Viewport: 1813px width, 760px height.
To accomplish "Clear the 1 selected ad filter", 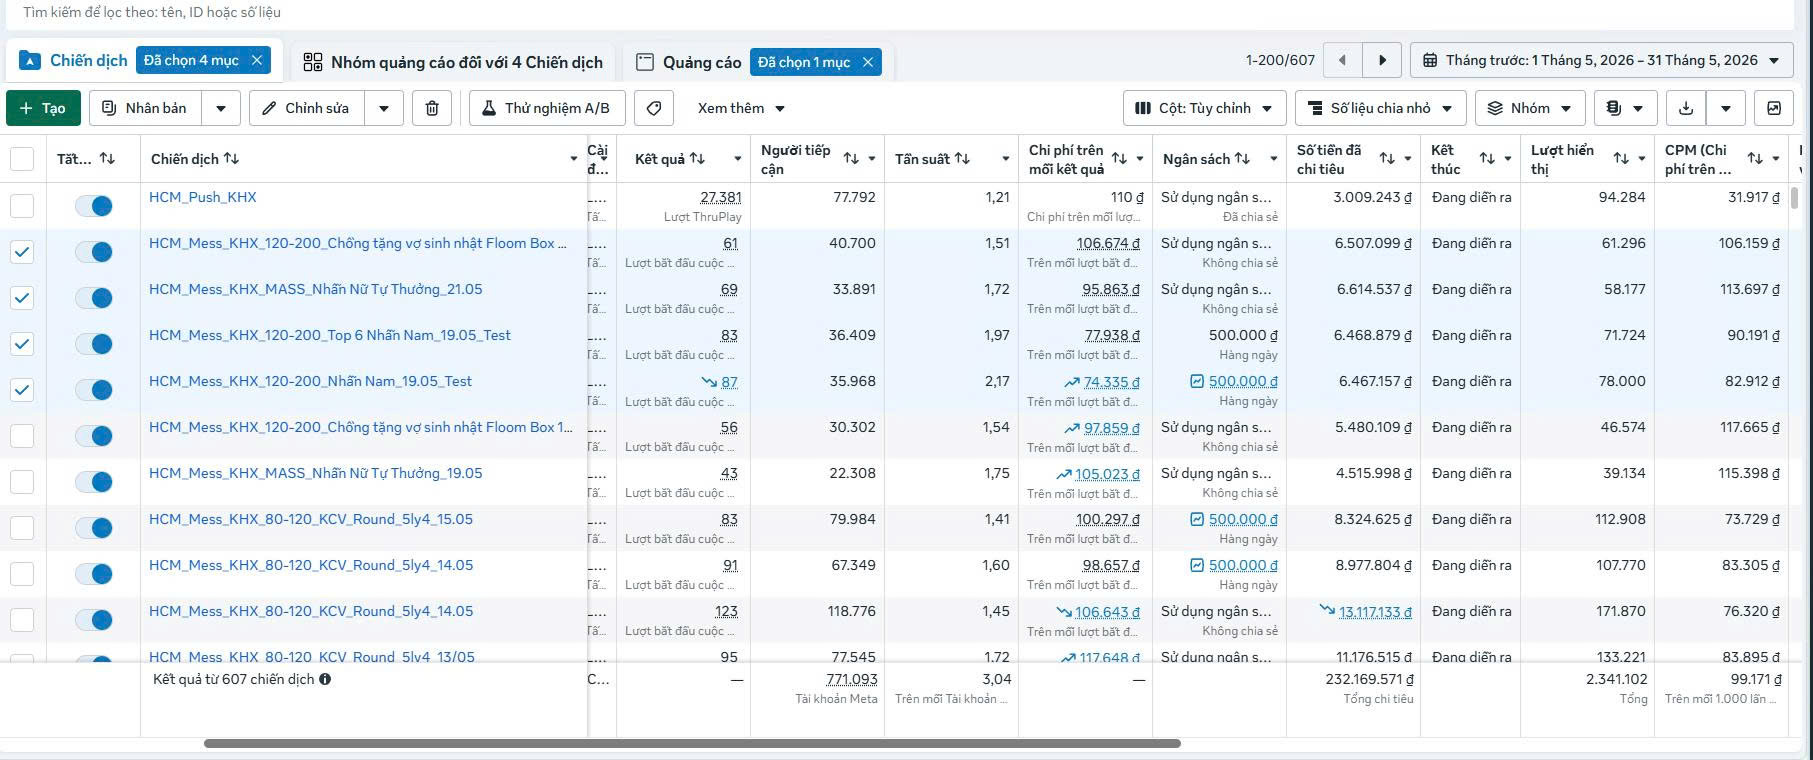I will [x=868, y=62].
